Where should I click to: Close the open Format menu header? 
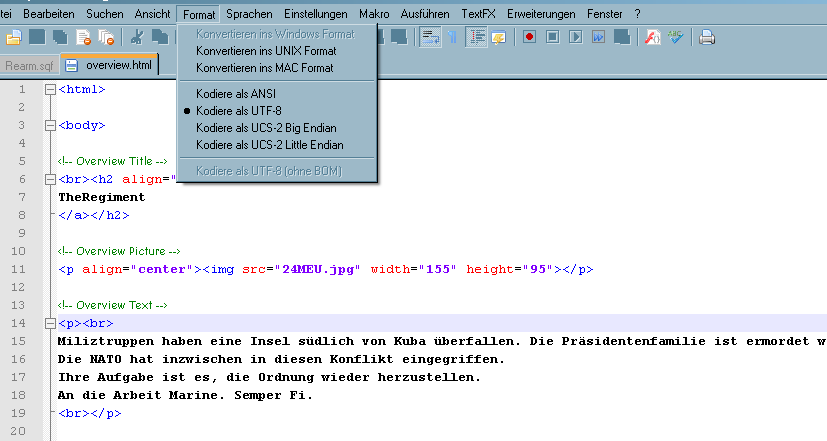pos(199,14)
